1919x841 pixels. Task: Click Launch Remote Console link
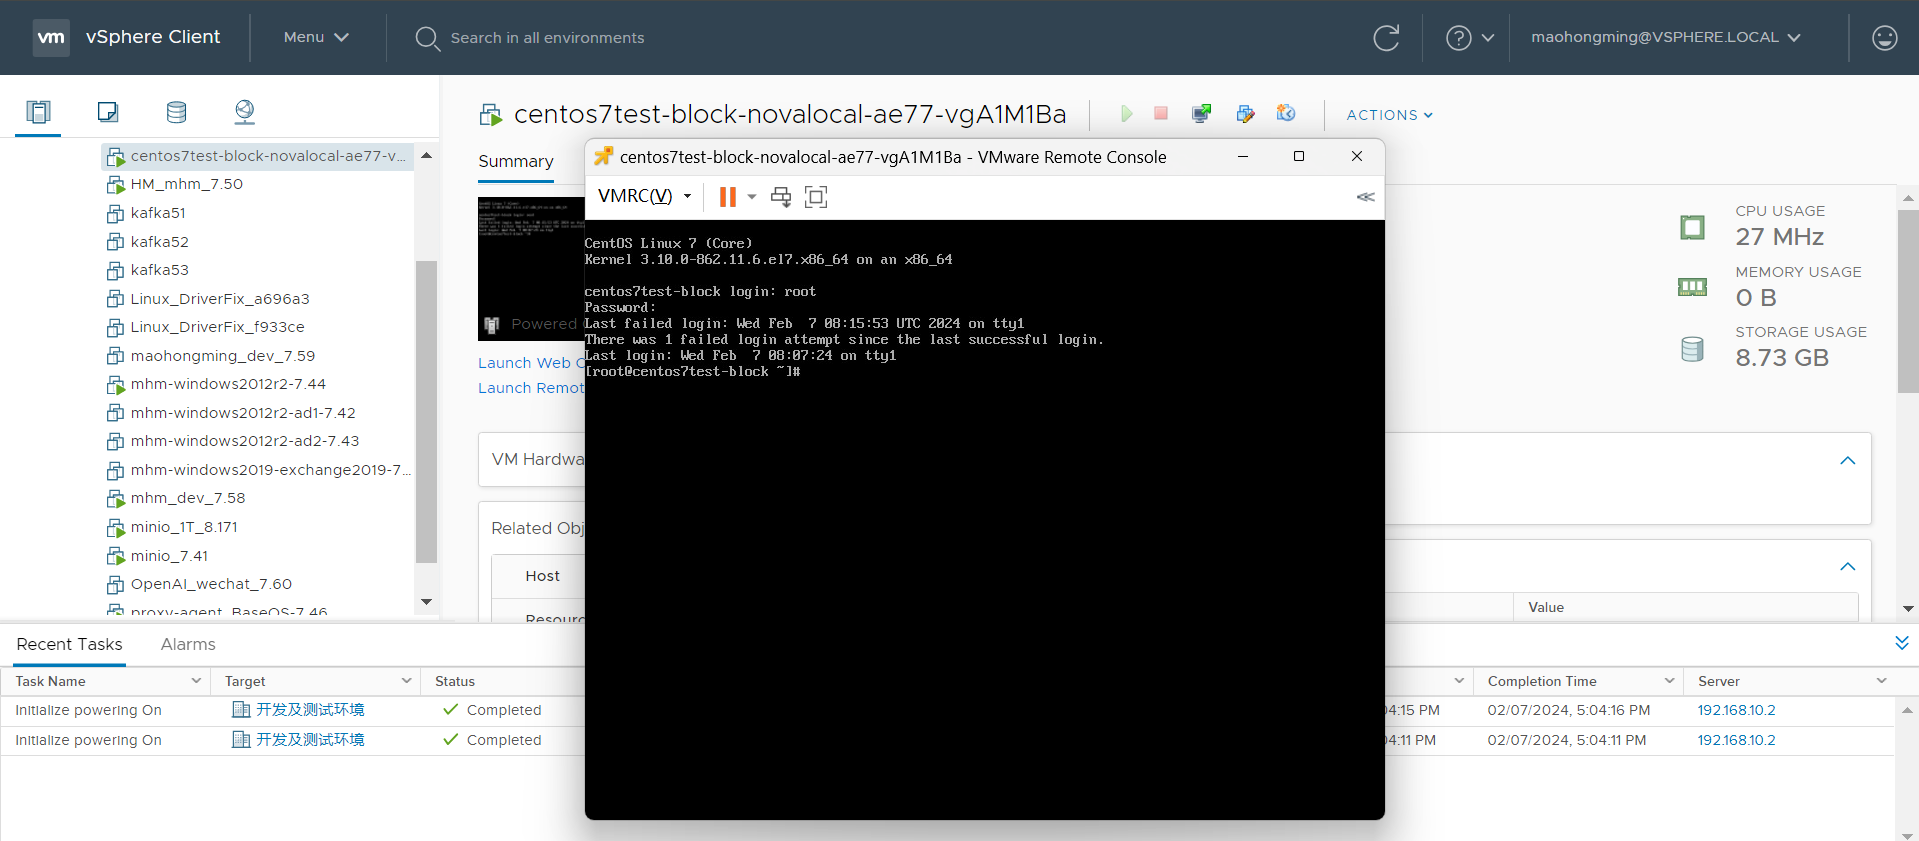click(531, 388)
